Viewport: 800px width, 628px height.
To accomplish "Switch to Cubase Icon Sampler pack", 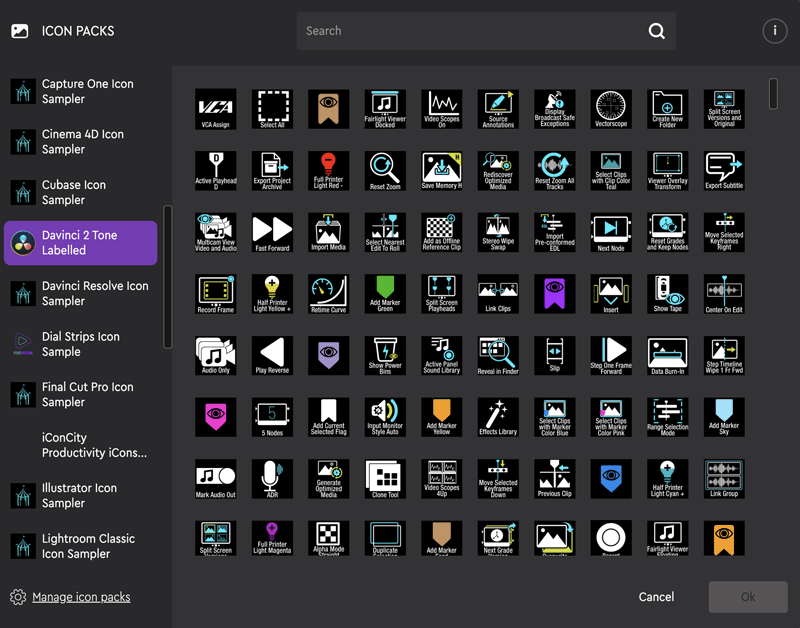I will 81,192.
